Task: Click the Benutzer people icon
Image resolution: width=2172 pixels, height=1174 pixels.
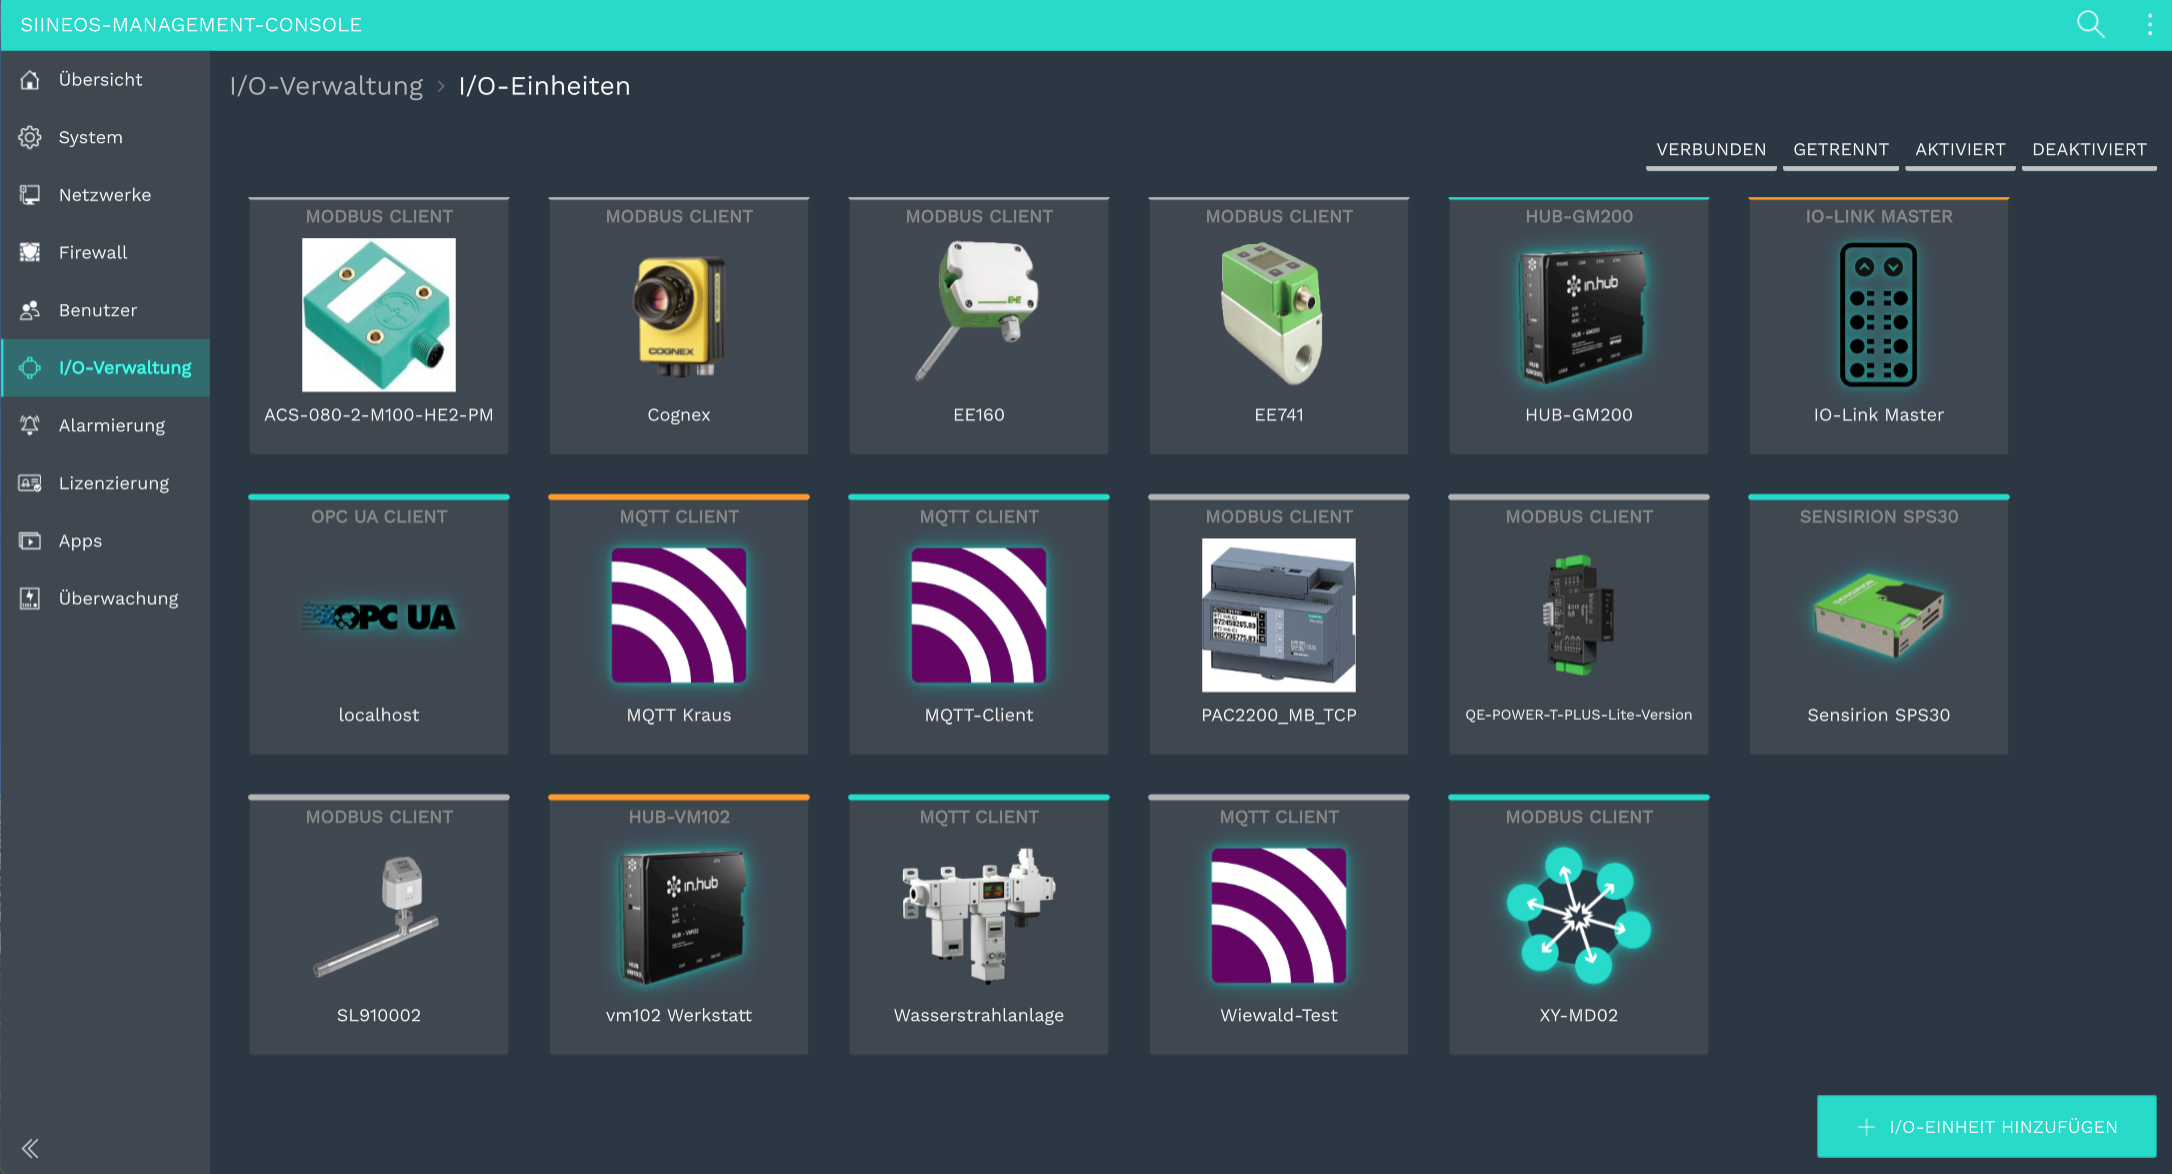Action: [x=30, y=310]
